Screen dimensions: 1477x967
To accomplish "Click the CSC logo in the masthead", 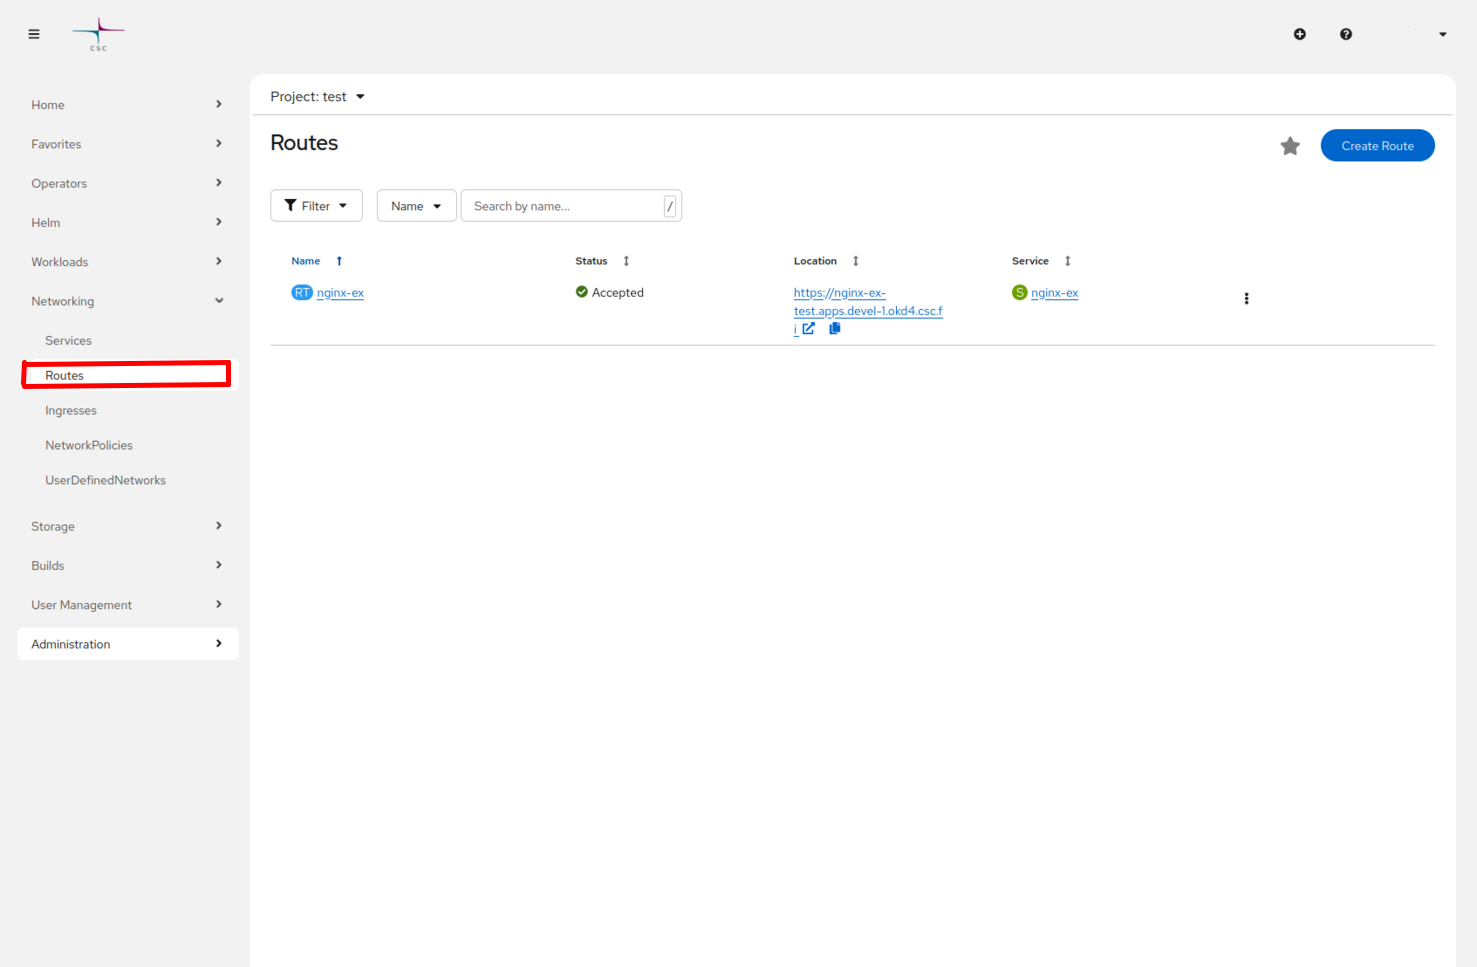I will coord(97,33).
